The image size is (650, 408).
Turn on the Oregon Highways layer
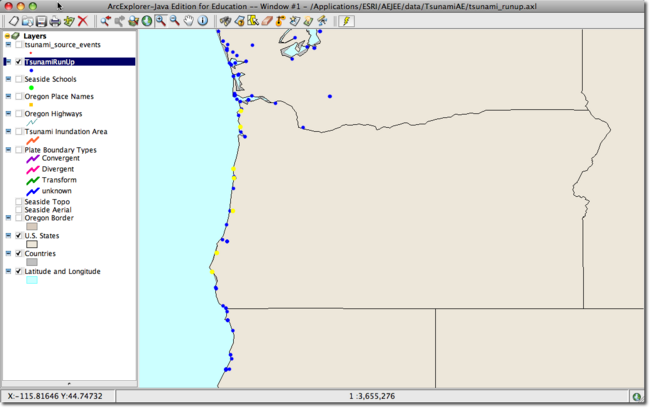pyautogui.click(x=19, y=114)
